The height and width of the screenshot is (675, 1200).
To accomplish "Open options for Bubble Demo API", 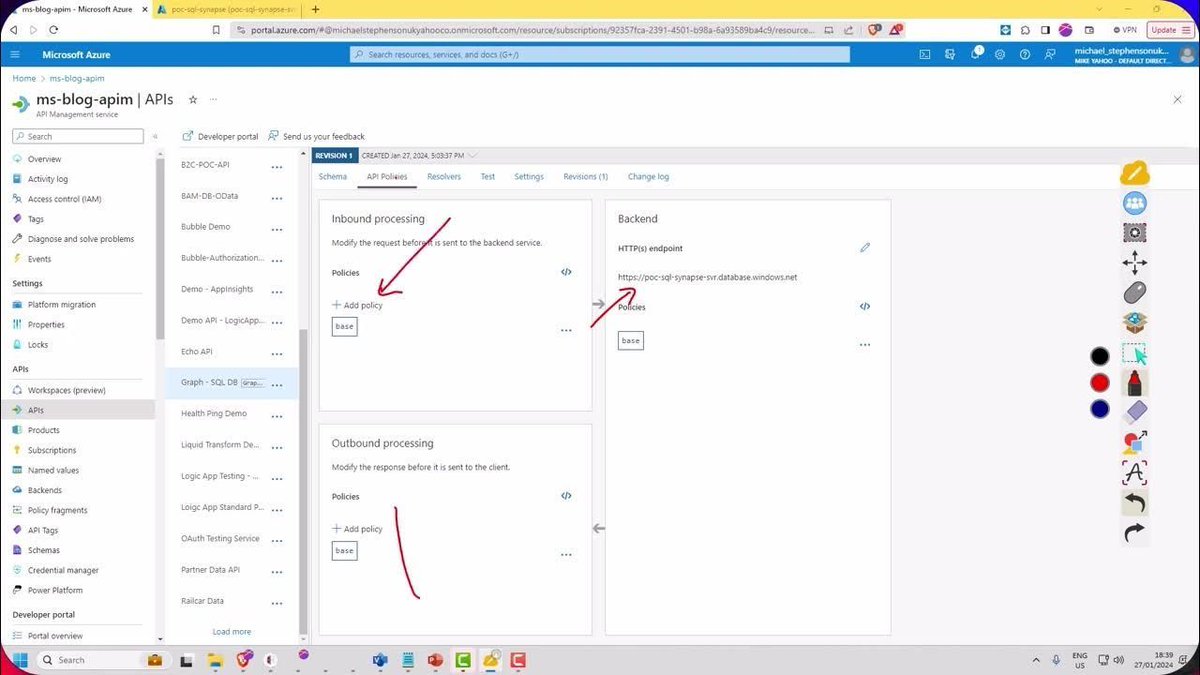I will [x=277, y=228].
